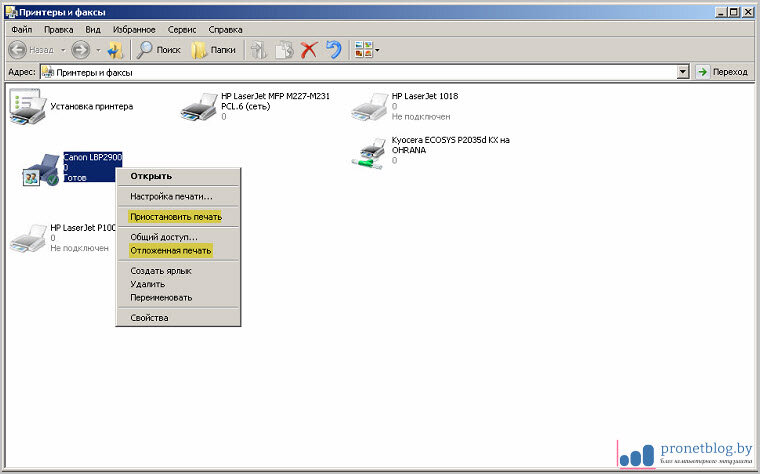Maximize the Принтеры и факсы window
The image size is (760, 474).
pos(734,12)
